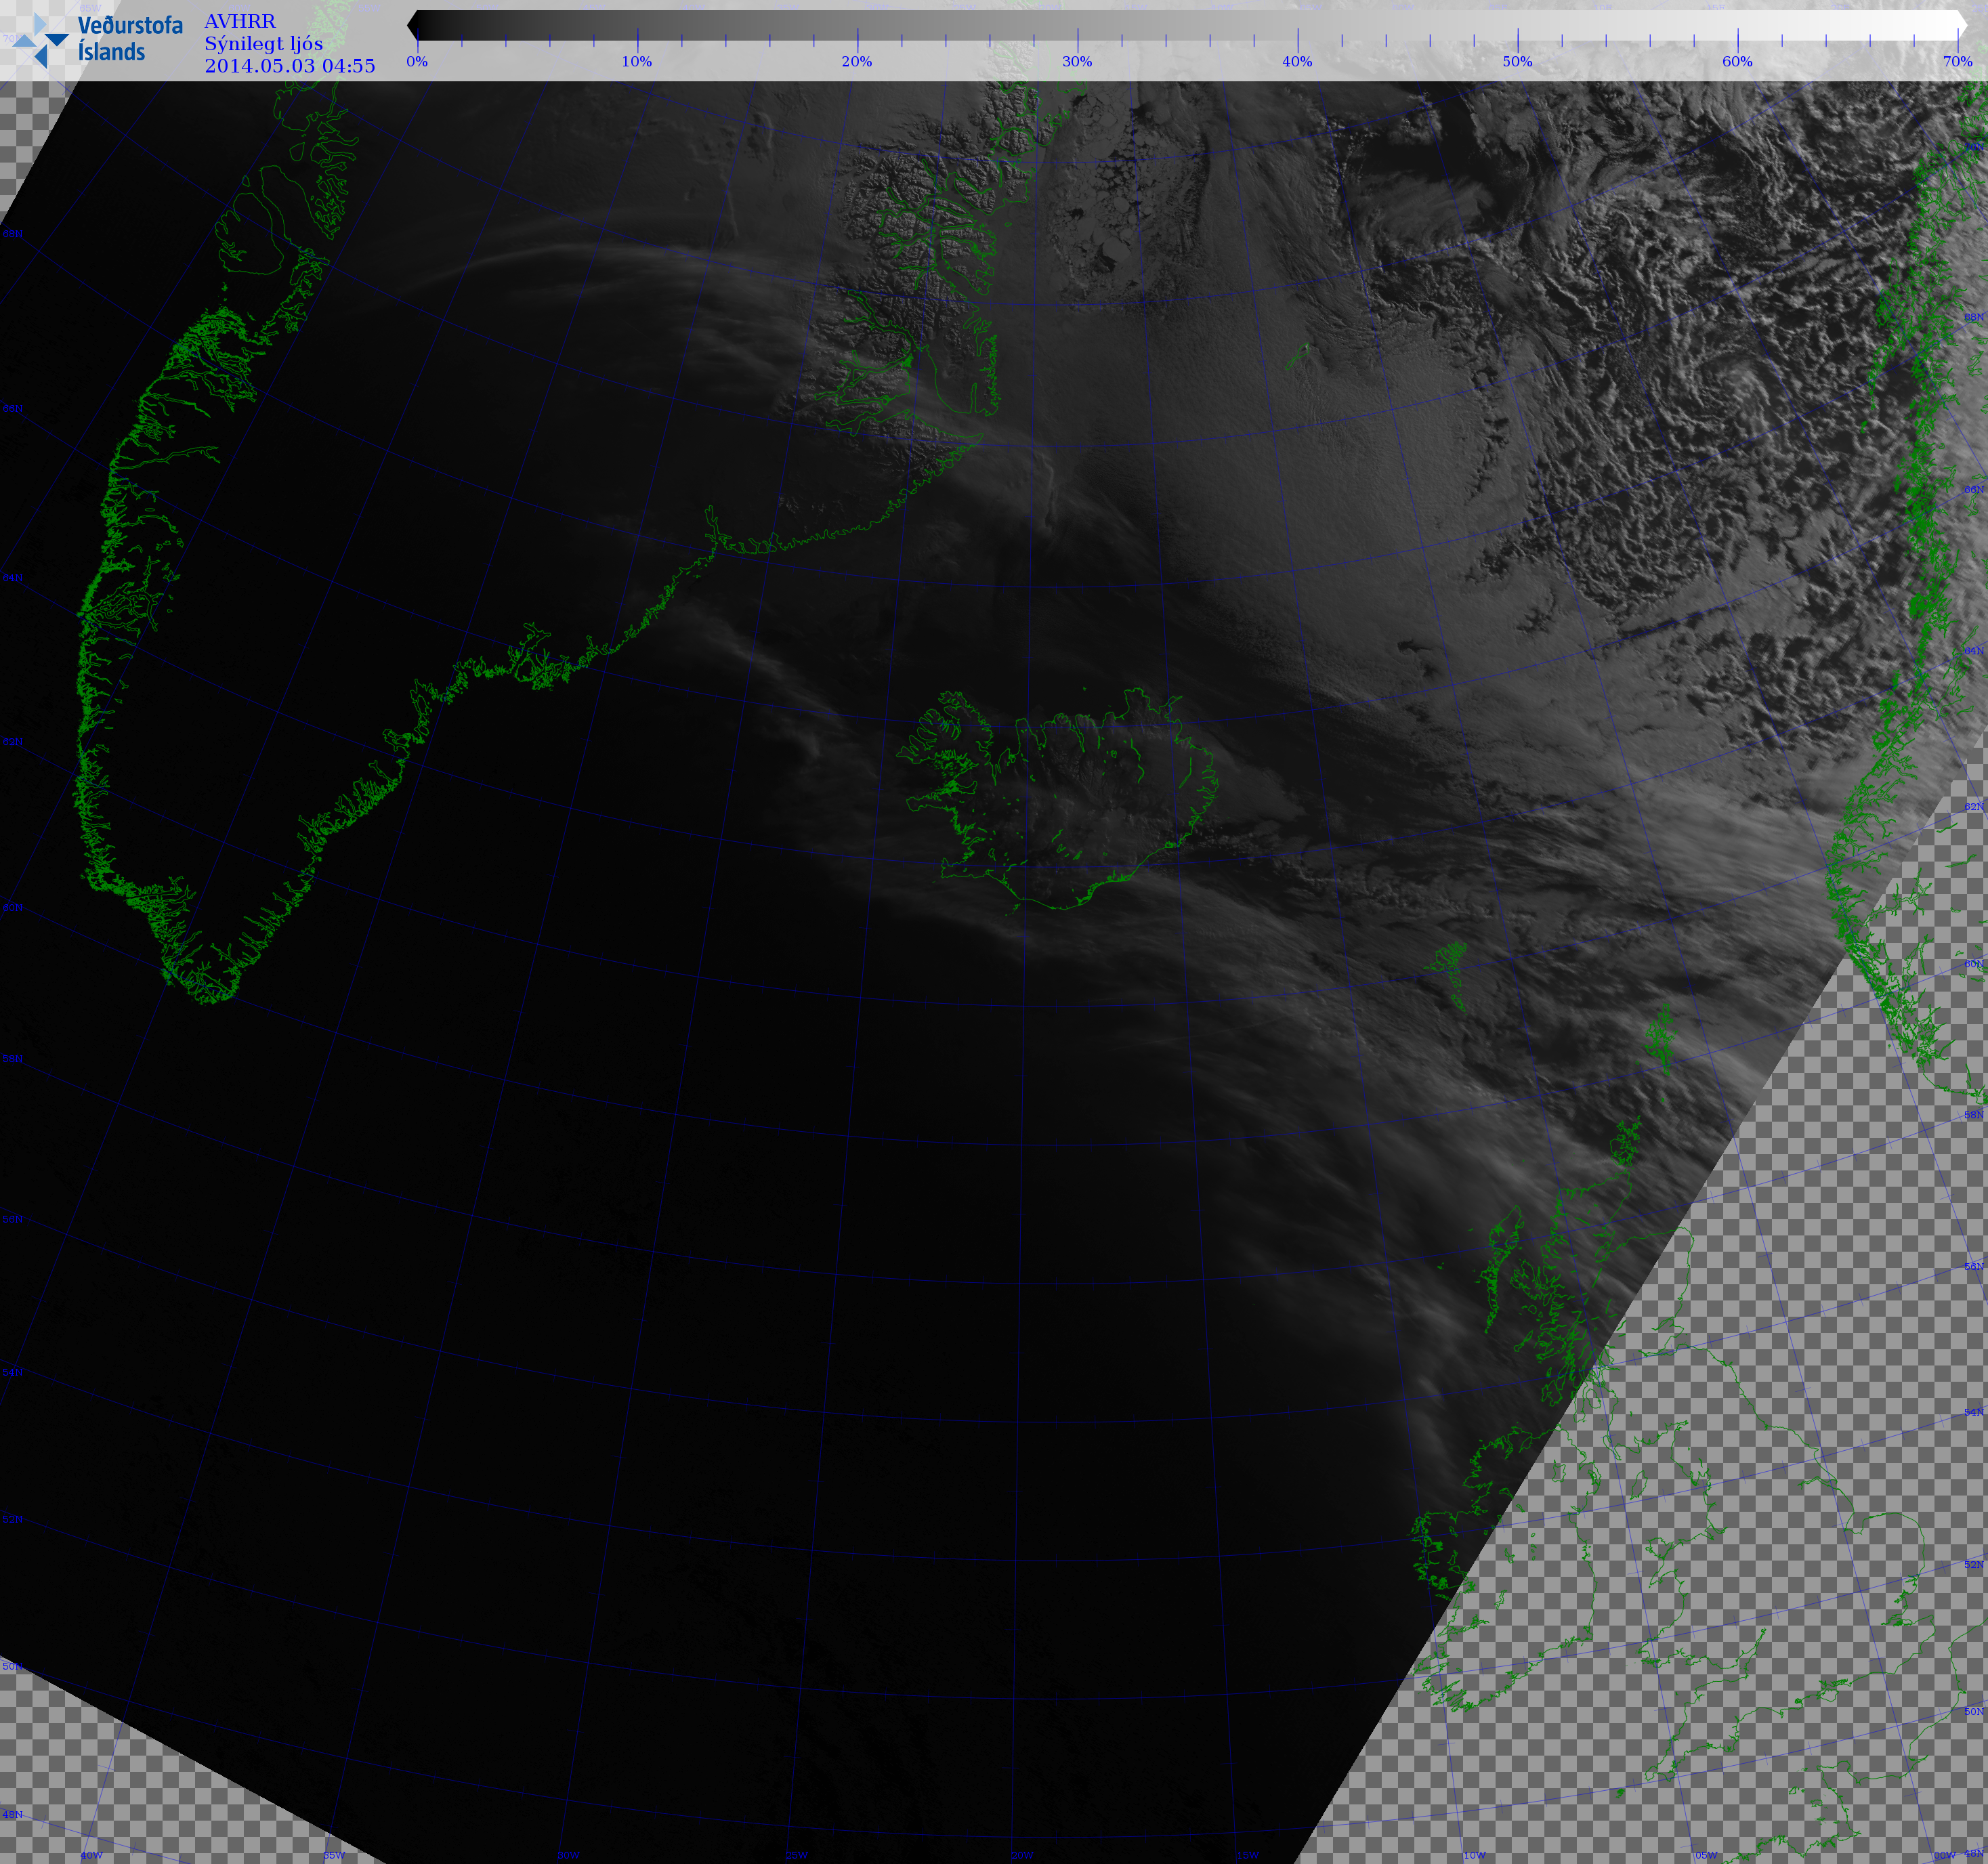Click the 20W longitude label at the bottom
This screenshot has height=1864, width=1988.
1022,1855
